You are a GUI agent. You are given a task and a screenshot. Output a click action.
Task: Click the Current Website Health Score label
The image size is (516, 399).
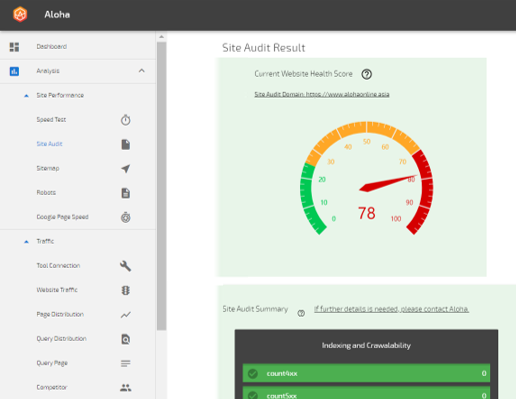[x=303, y=74]
